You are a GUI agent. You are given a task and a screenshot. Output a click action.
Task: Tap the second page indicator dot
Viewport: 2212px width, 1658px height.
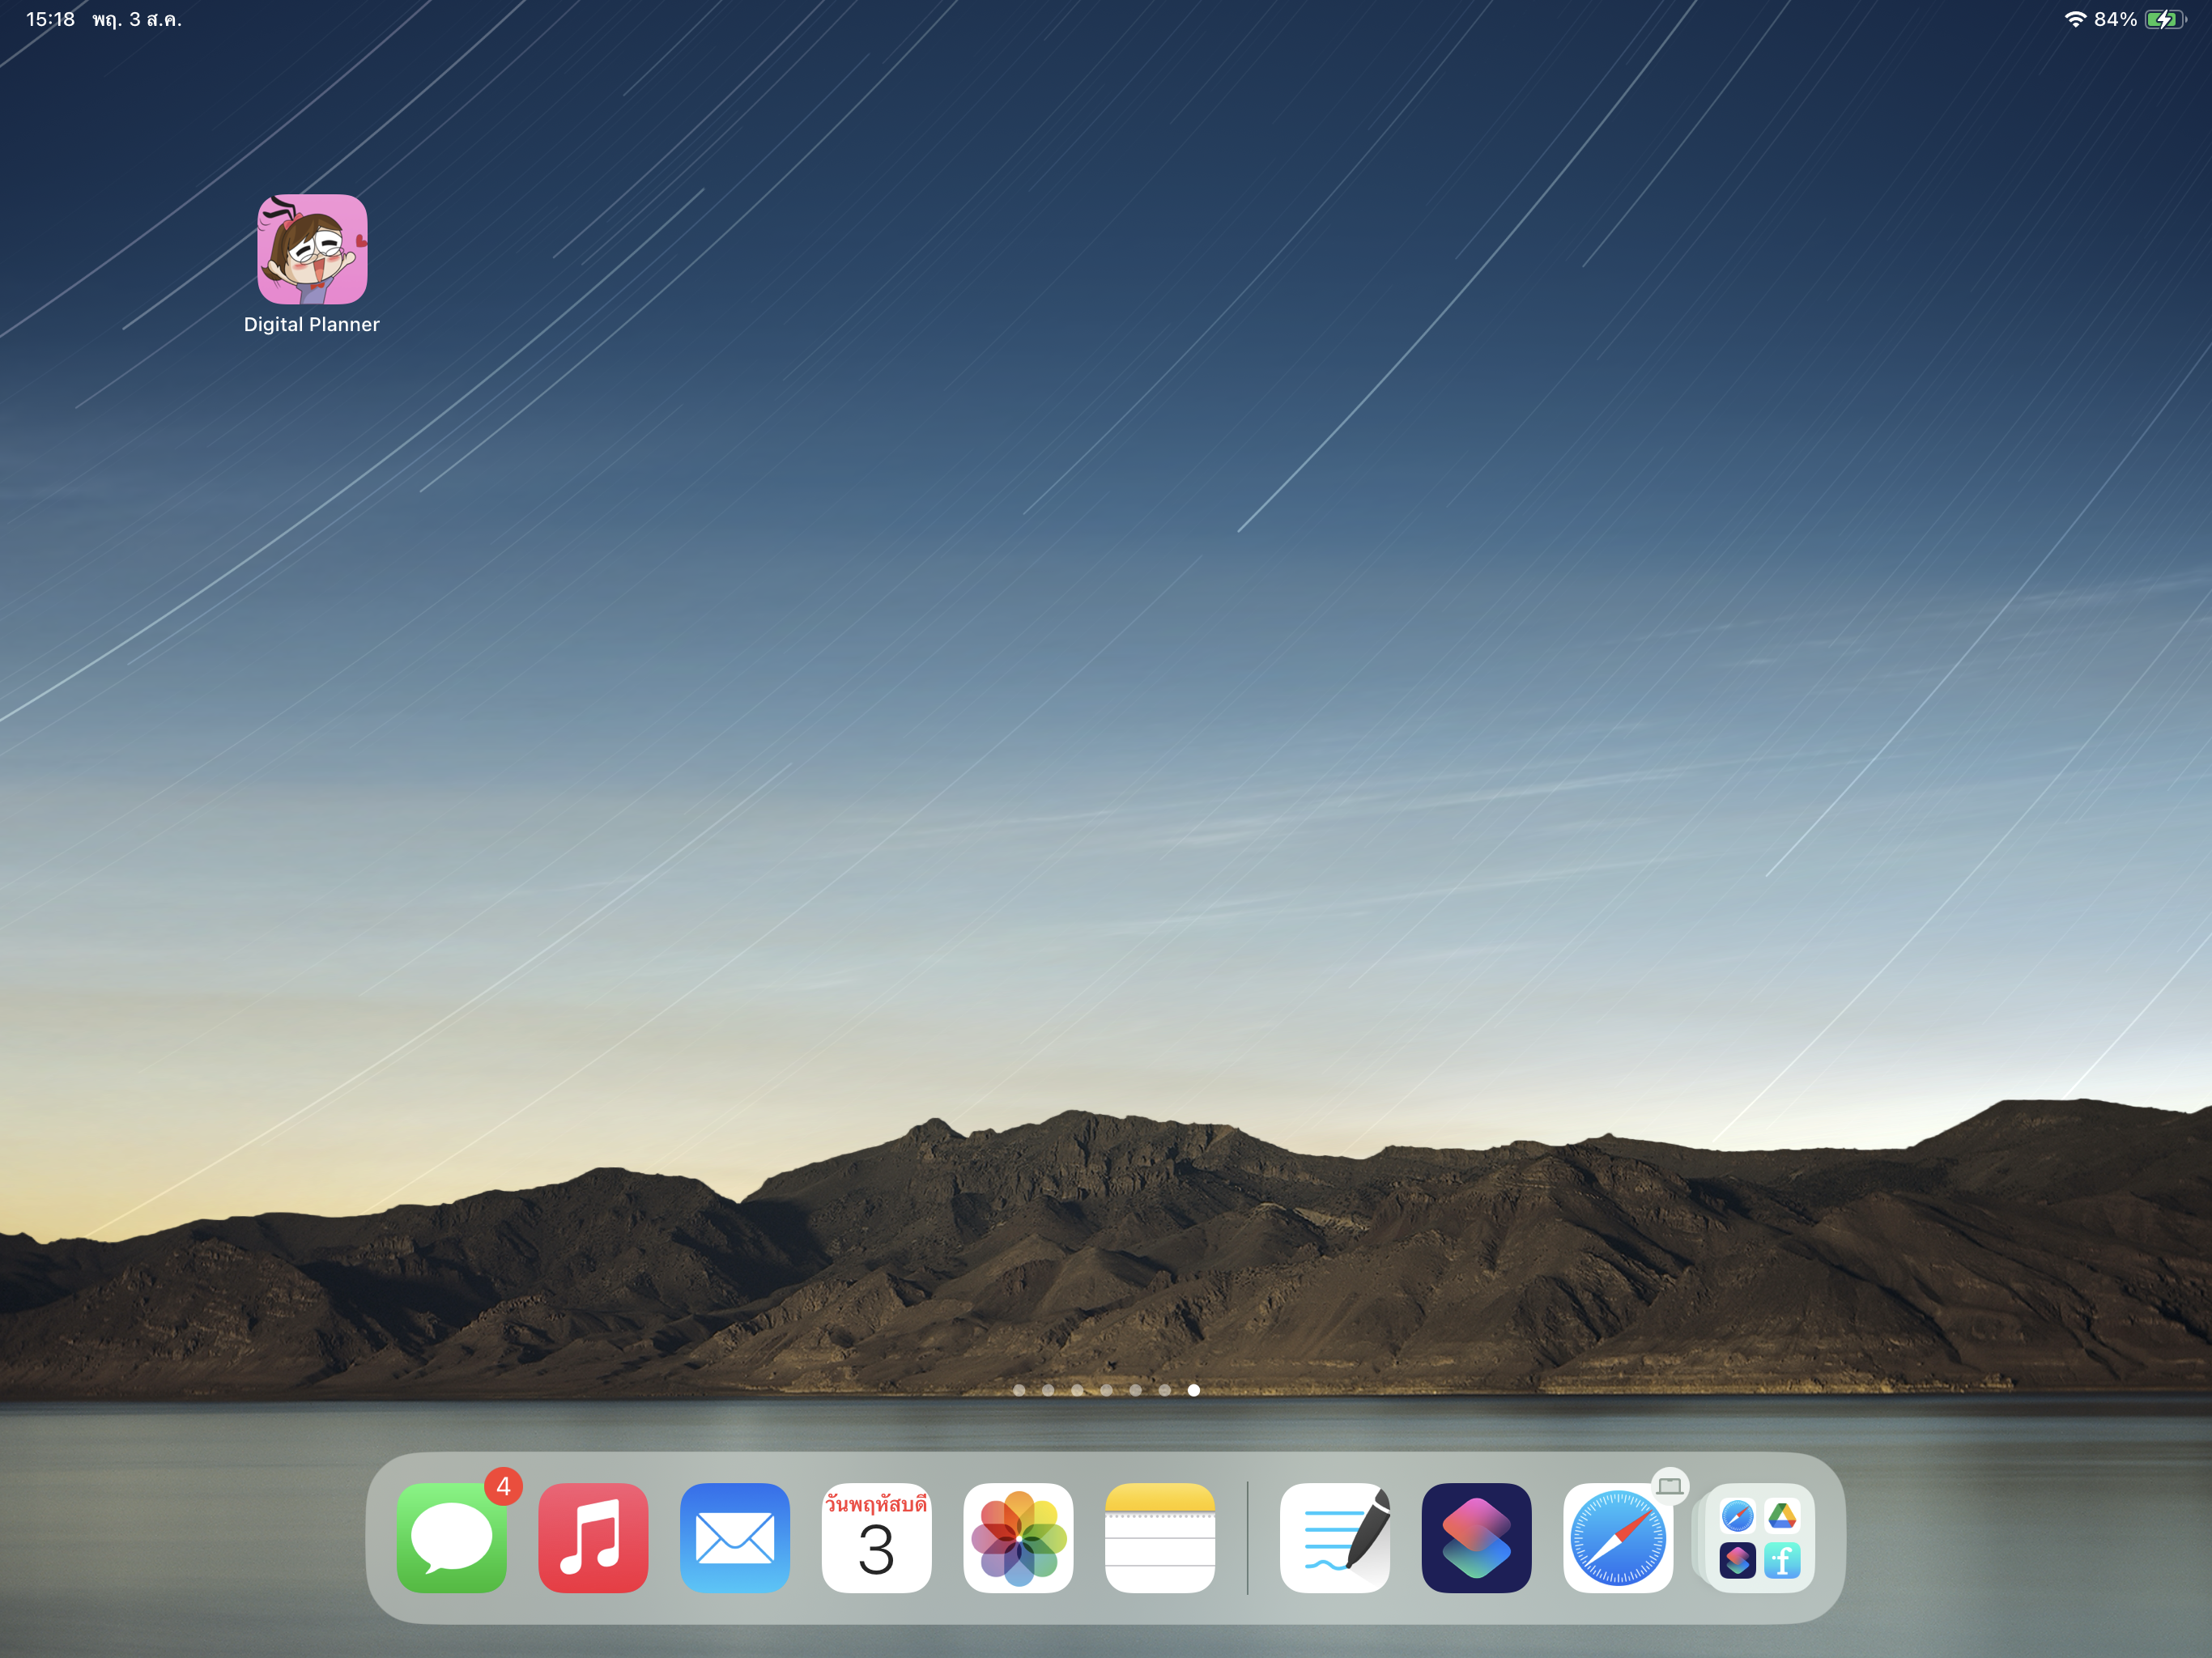click(x=1048, y=1390)
